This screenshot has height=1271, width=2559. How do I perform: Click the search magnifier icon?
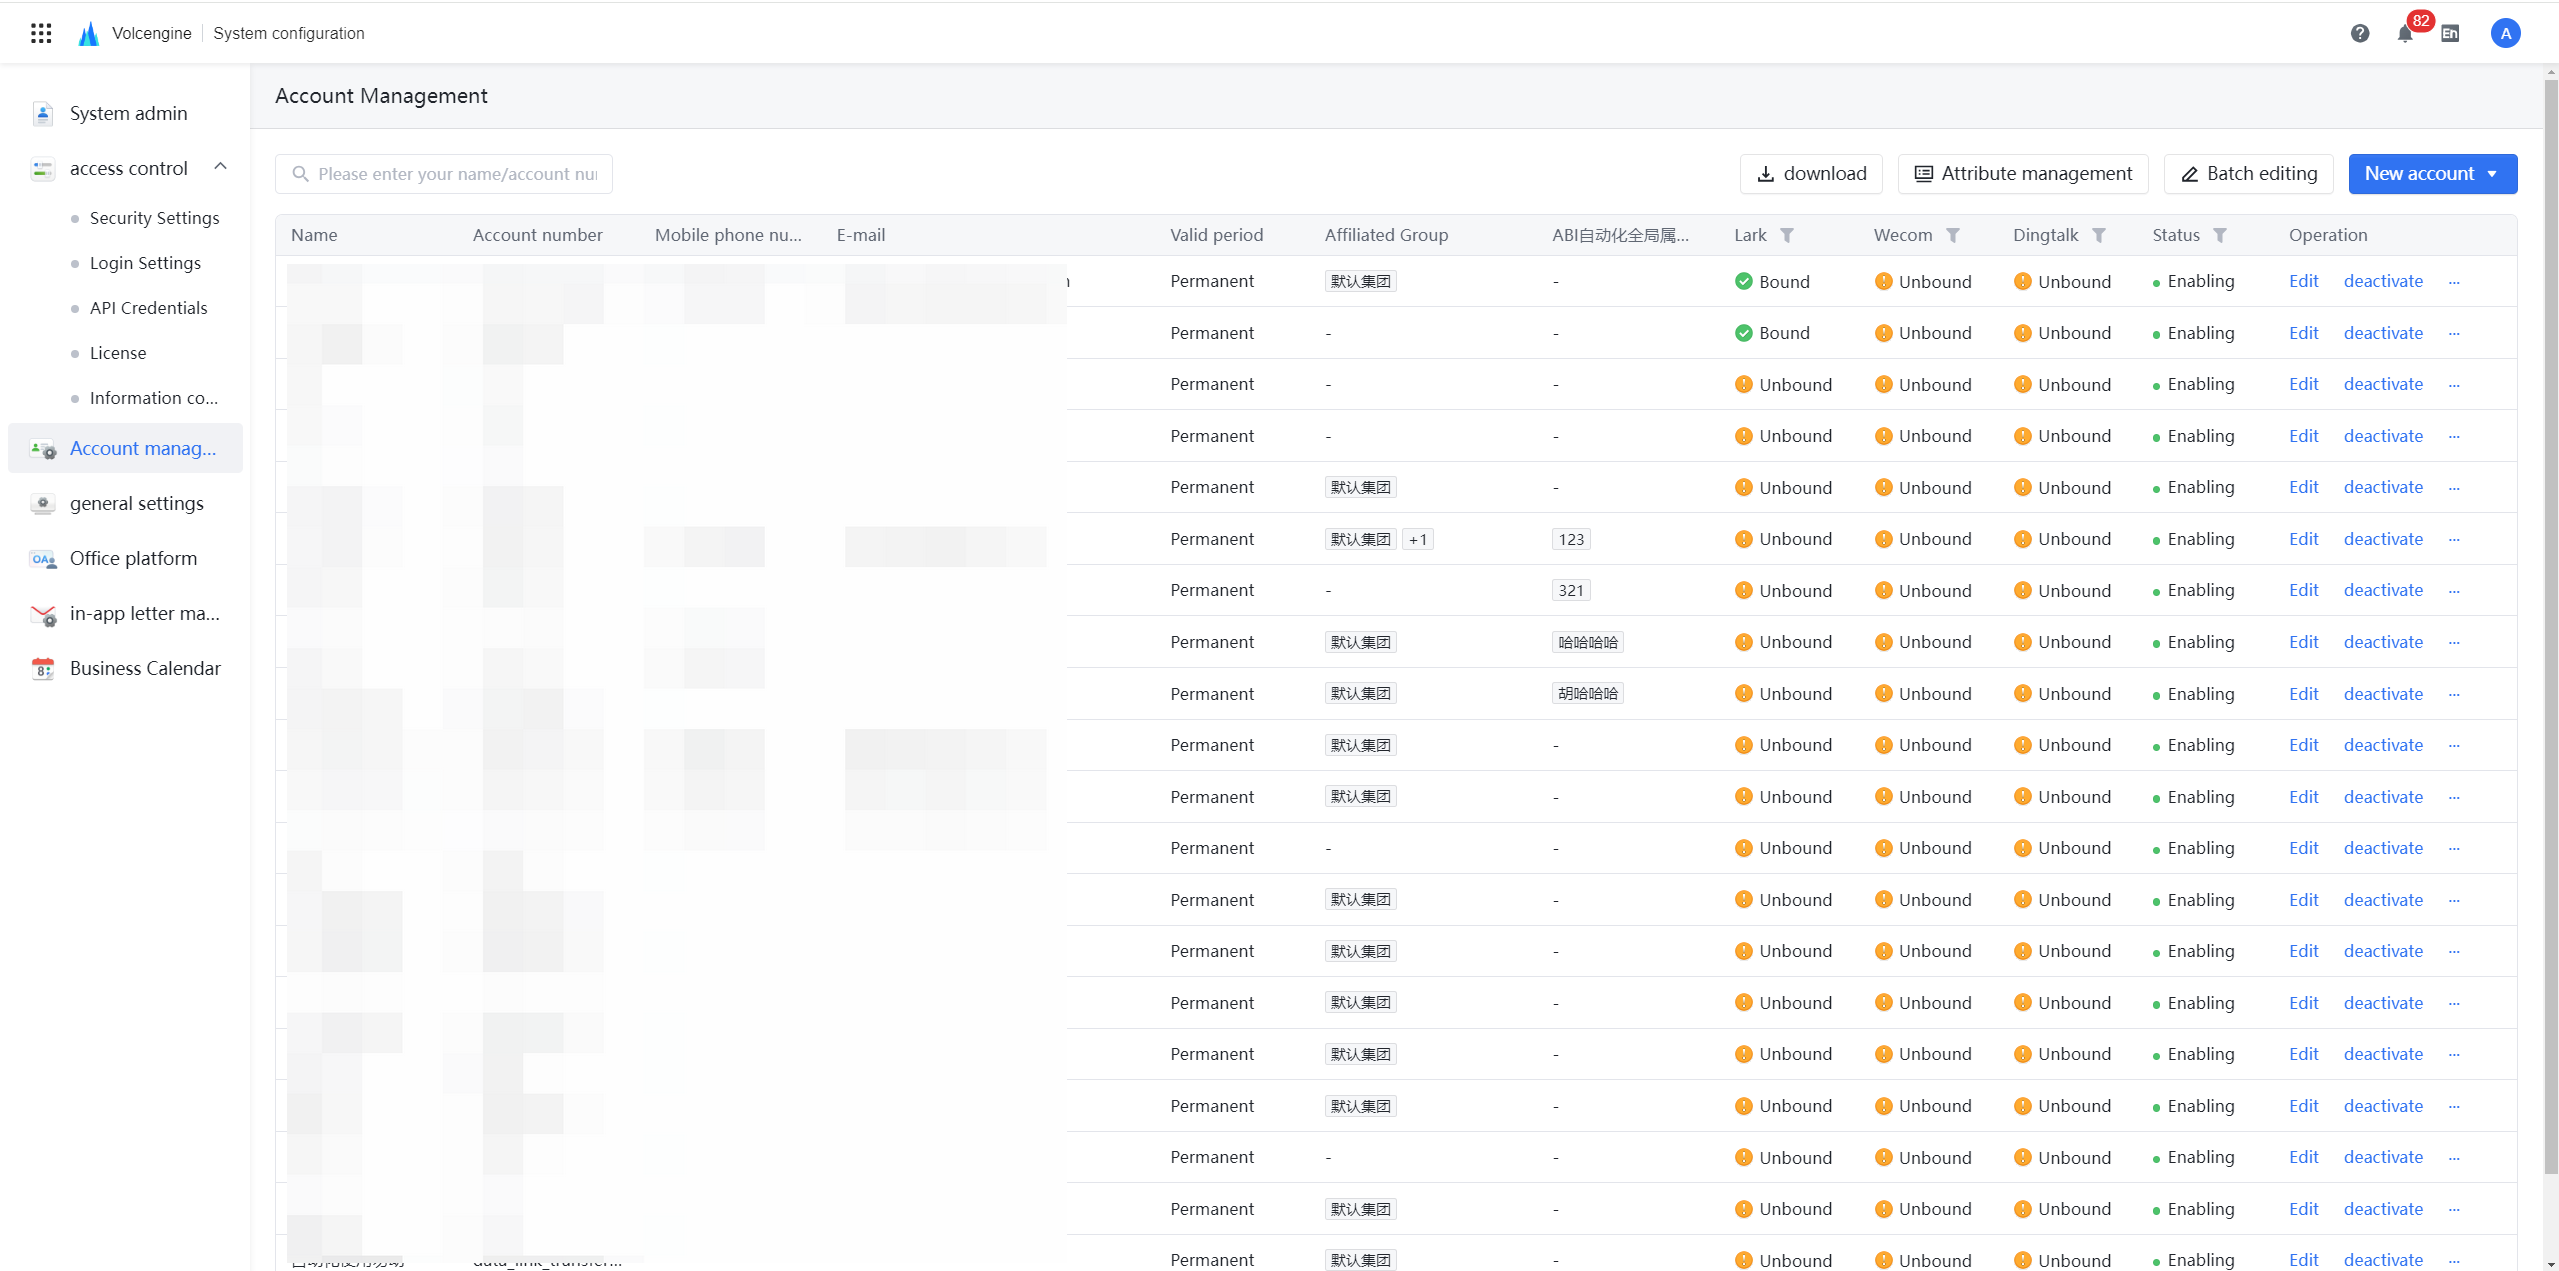point(300,174)
